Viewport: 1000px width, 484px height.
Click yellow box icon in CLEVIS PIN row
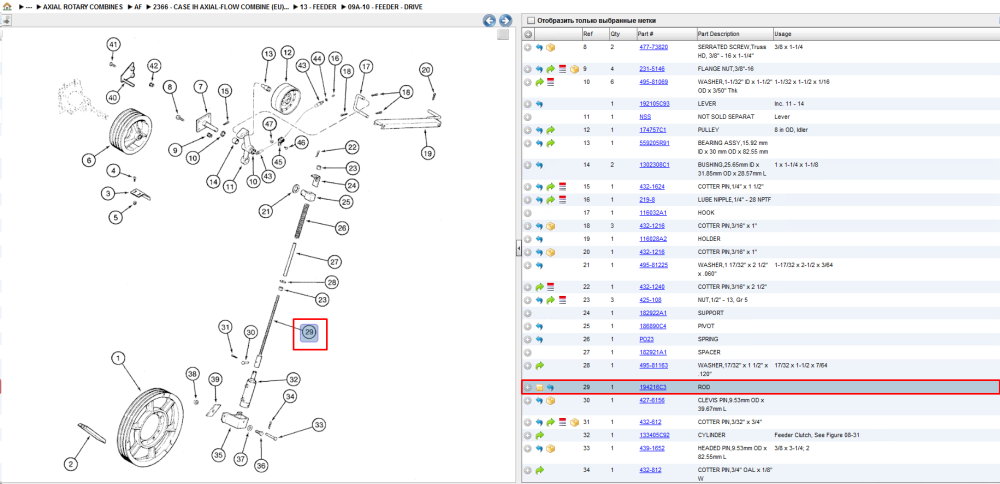[550, 400]
